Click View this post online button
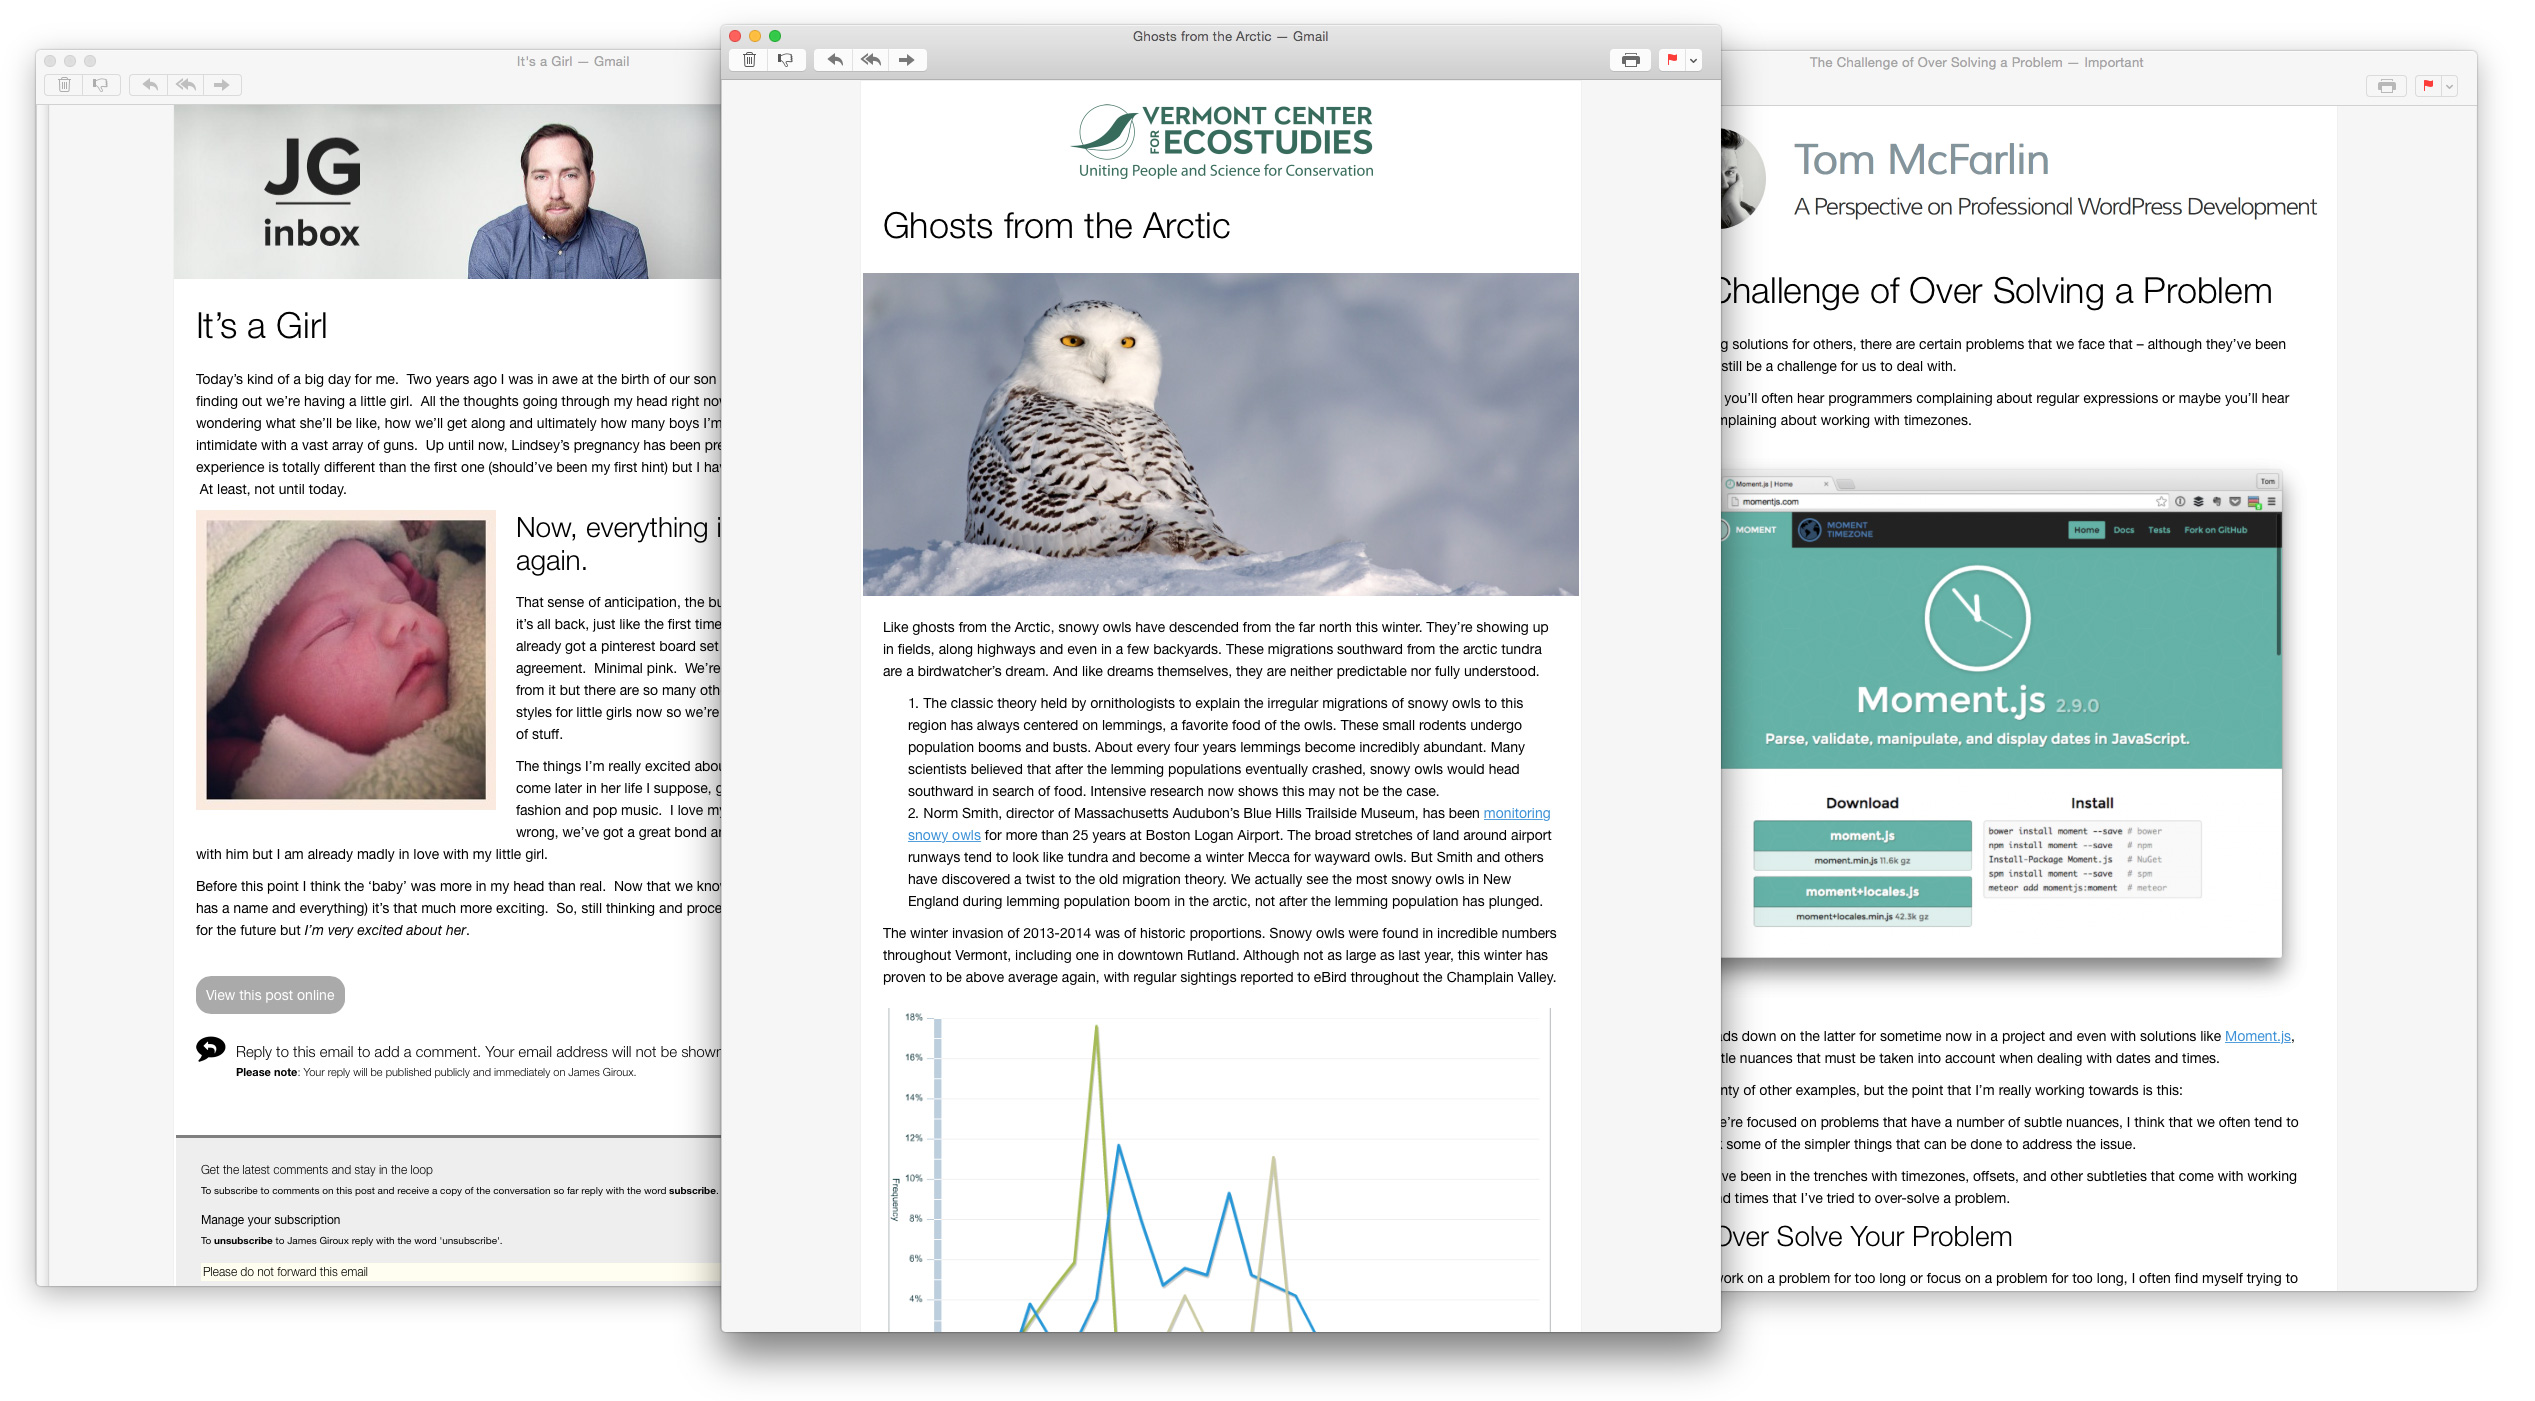2535x1401 pixels. (270, 995)
